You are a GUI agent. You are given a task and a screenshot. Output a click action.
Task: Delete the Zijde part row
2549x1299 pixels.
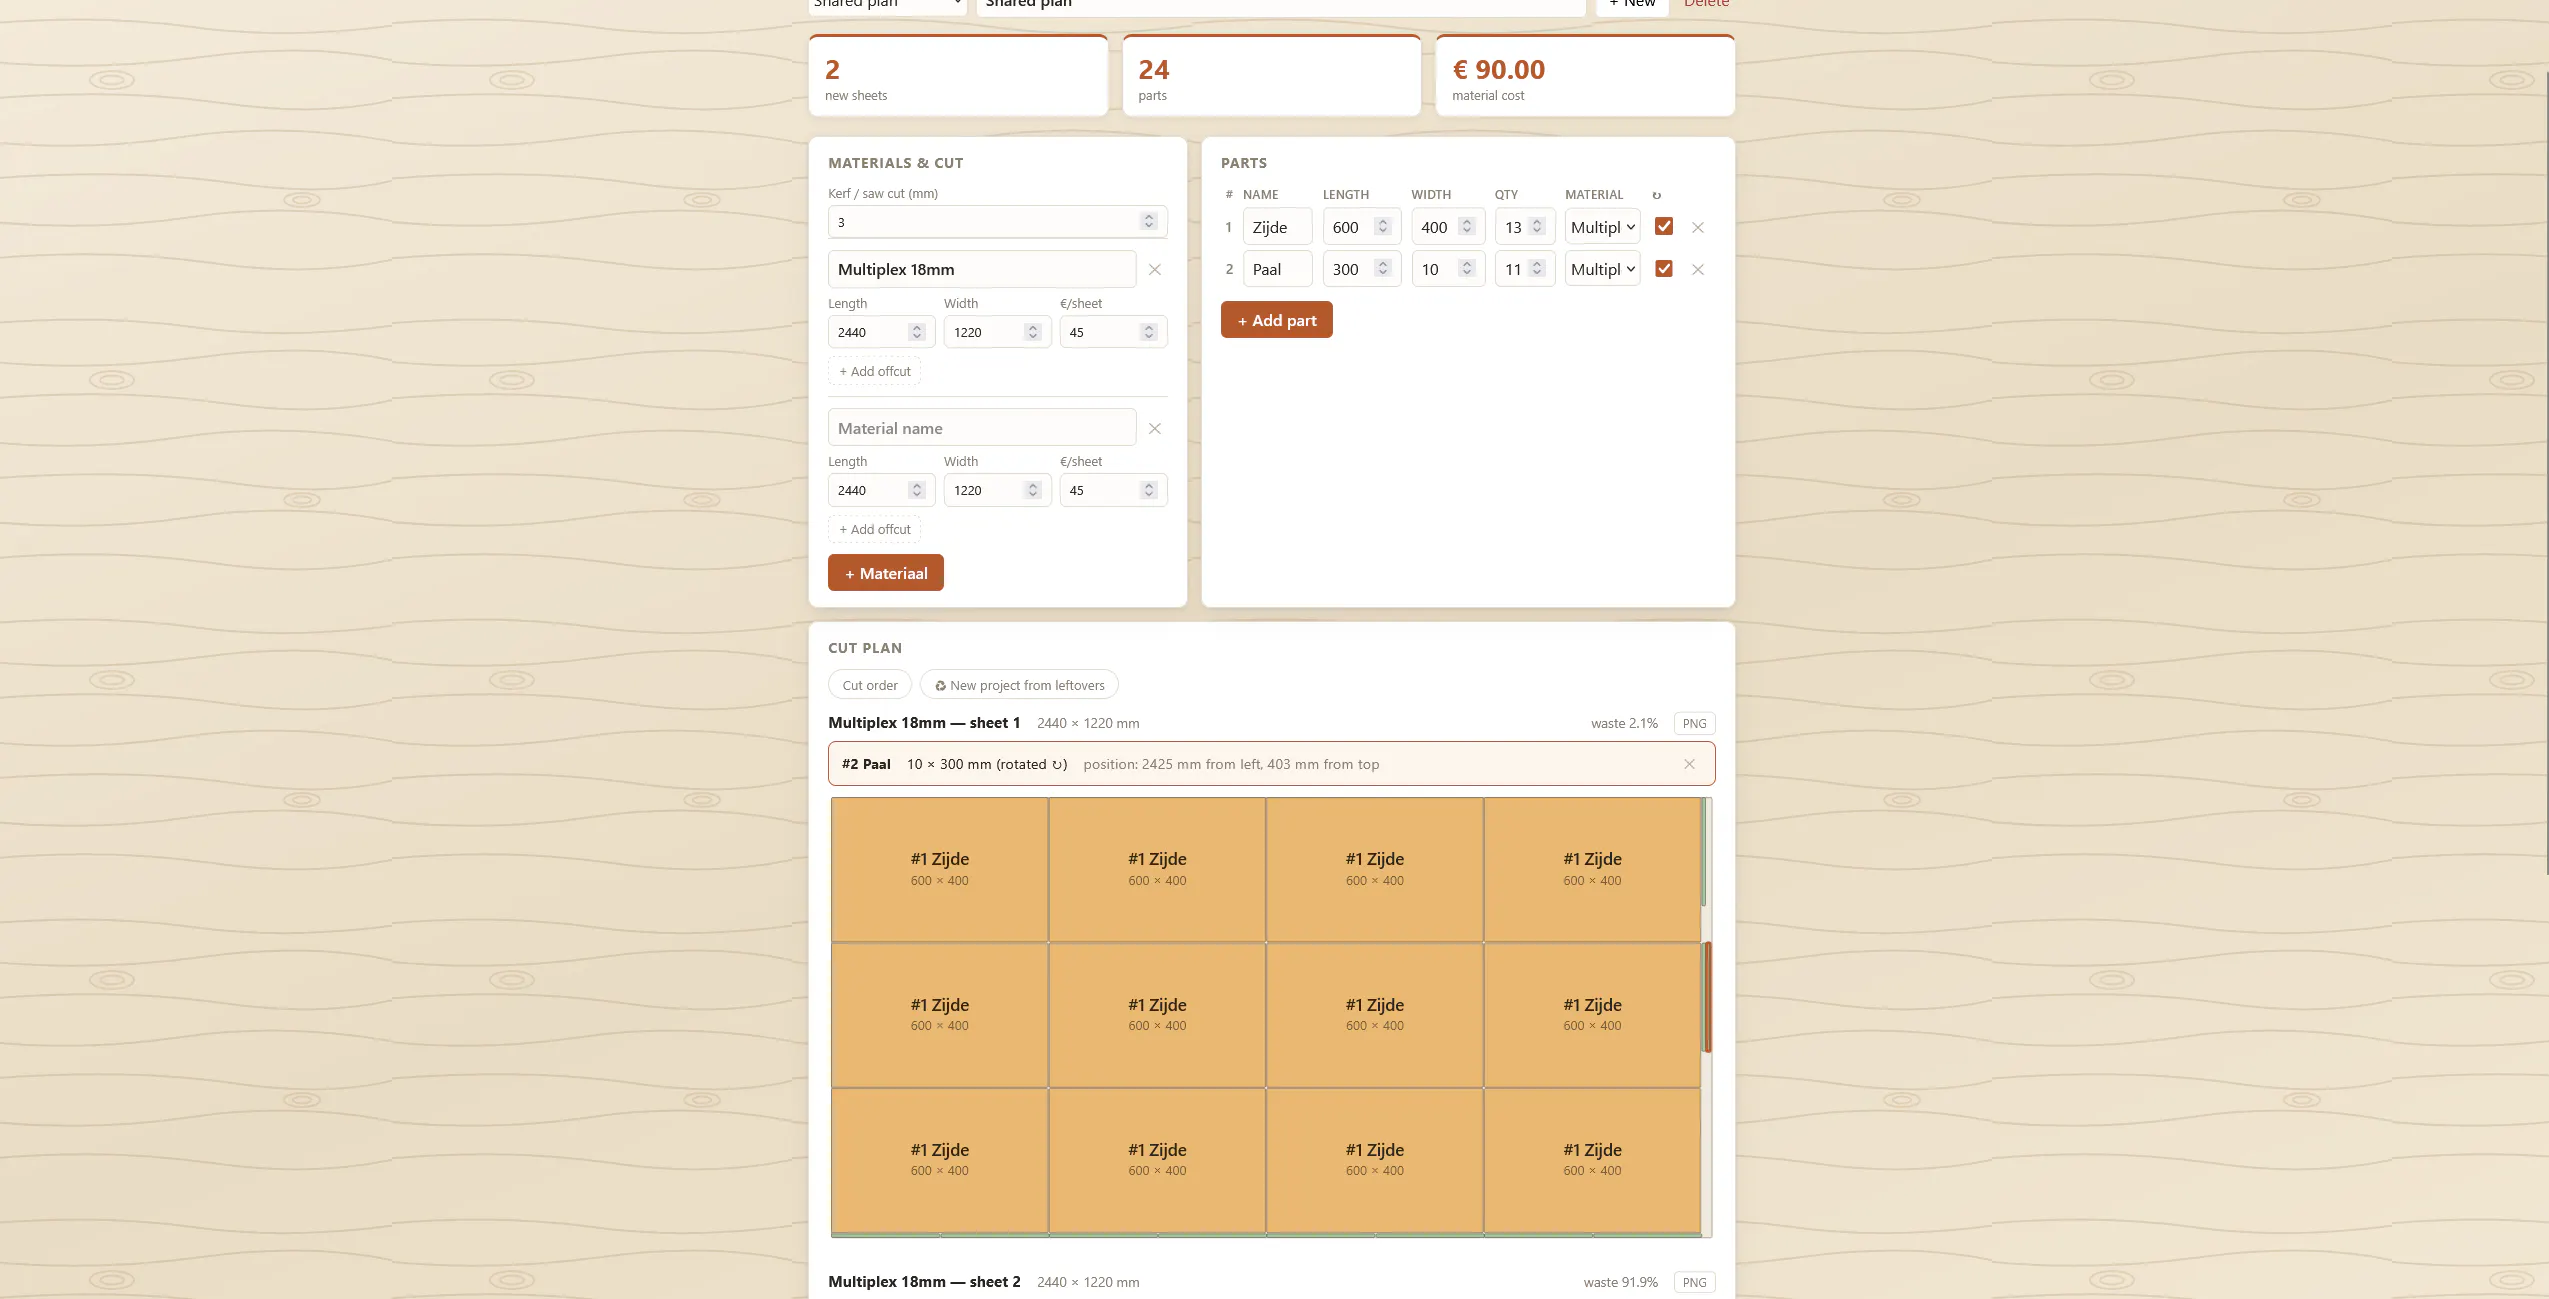pos(1697,228)
